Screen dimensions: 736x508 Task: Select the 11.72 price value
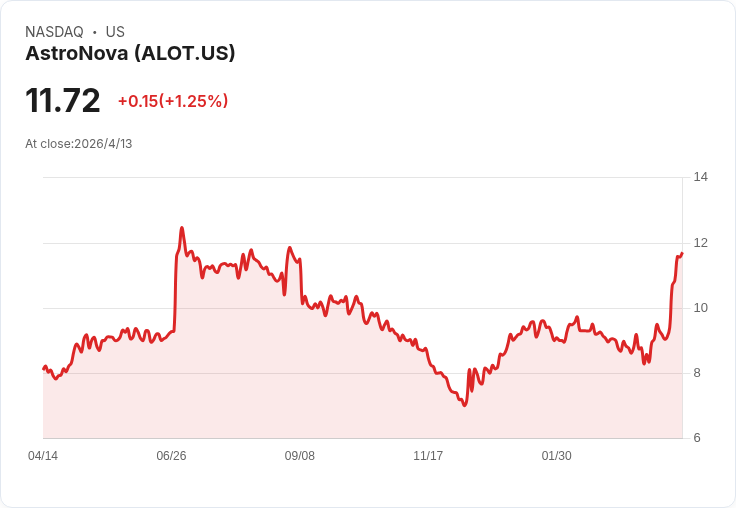click(63, 100)
